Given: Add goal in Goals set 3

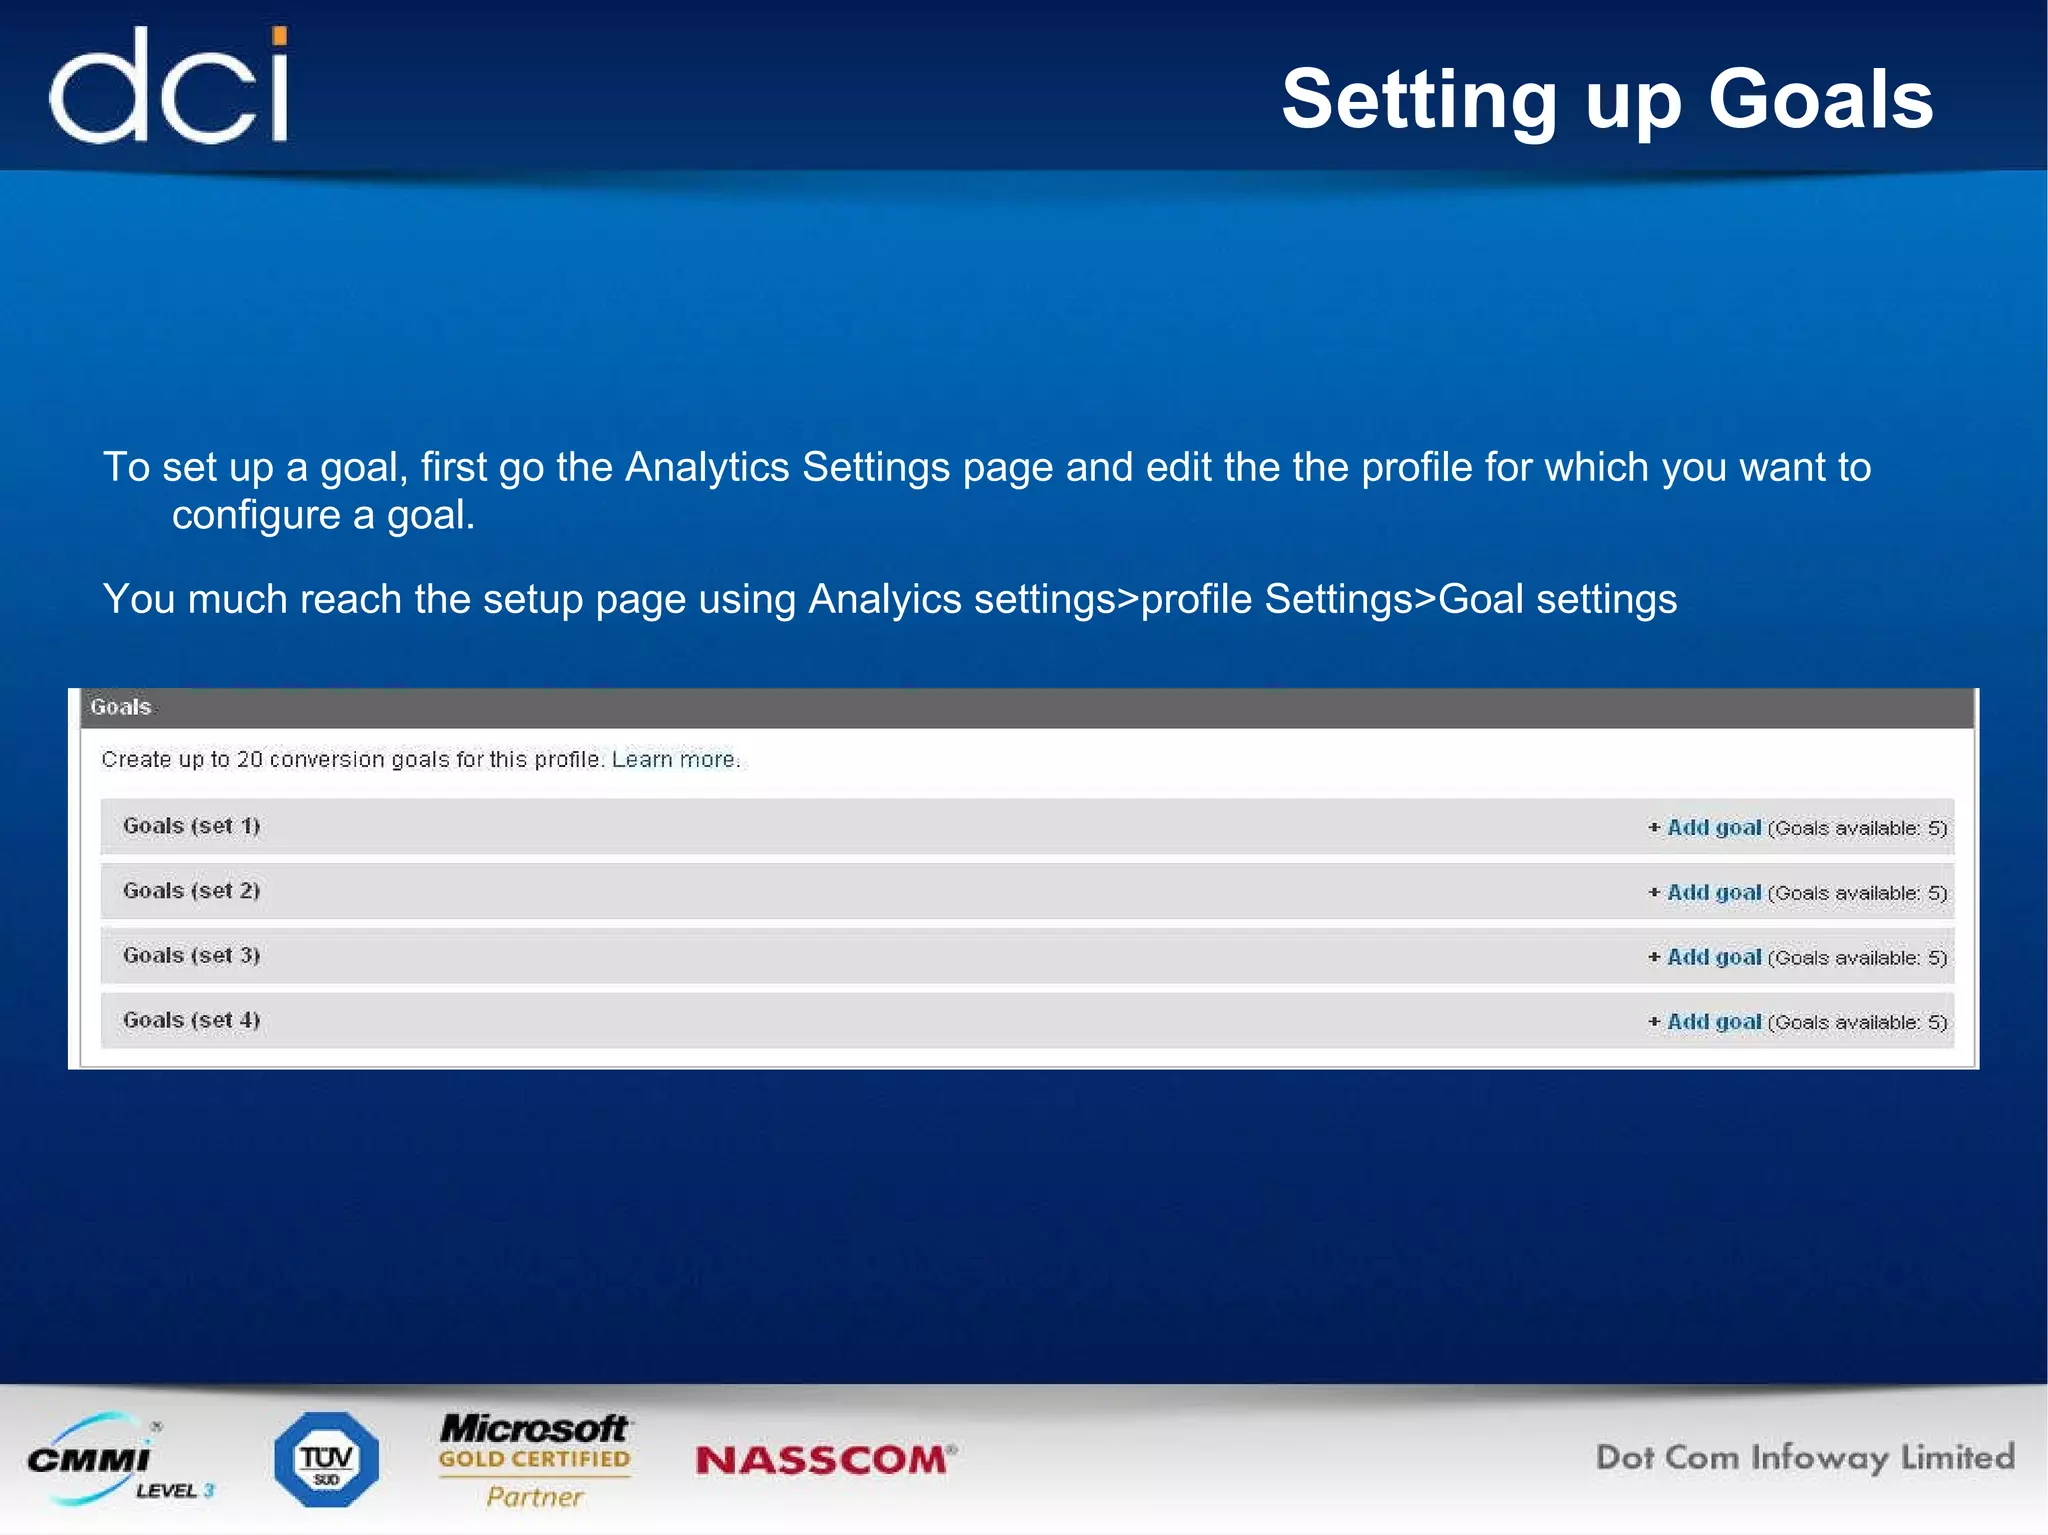Looking at the screenshot, I should pos(1713,957).
